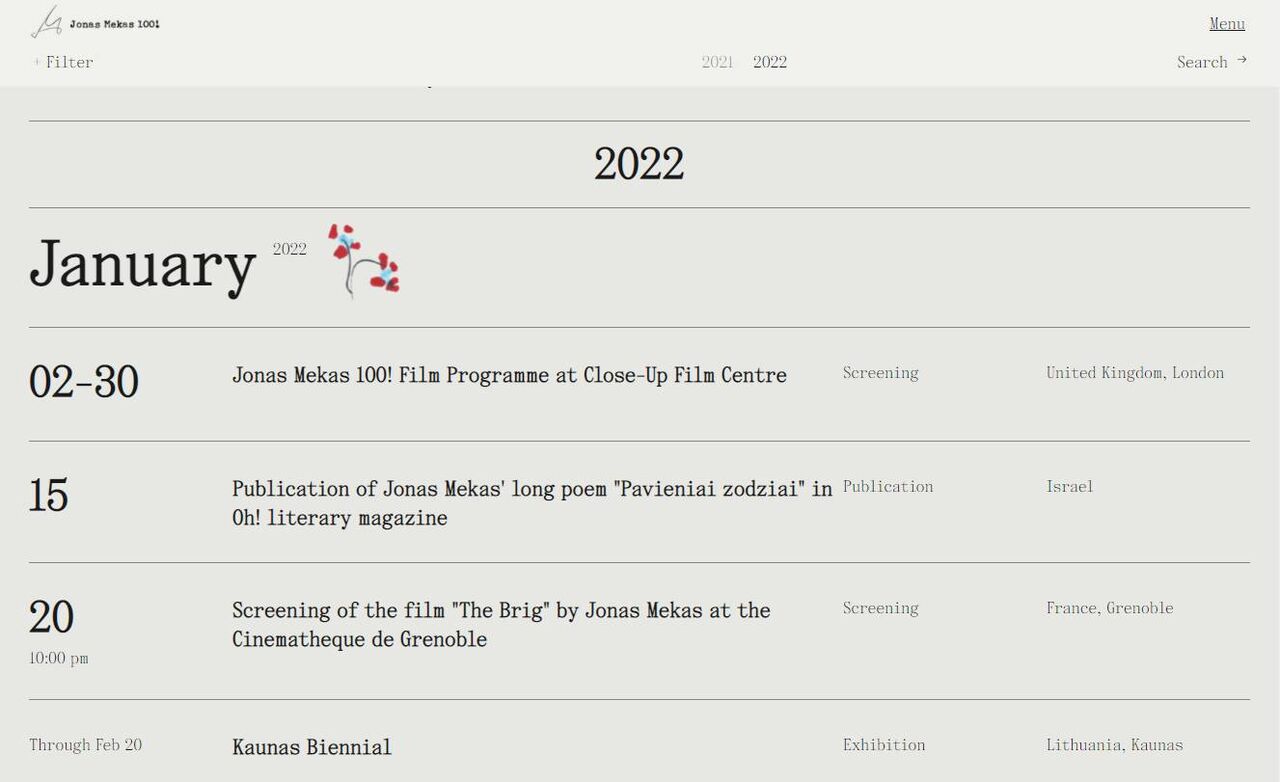The width and height of the screenshot is (1280, 782).
Task: Click the 02-30 date entry
Action: 84,382
